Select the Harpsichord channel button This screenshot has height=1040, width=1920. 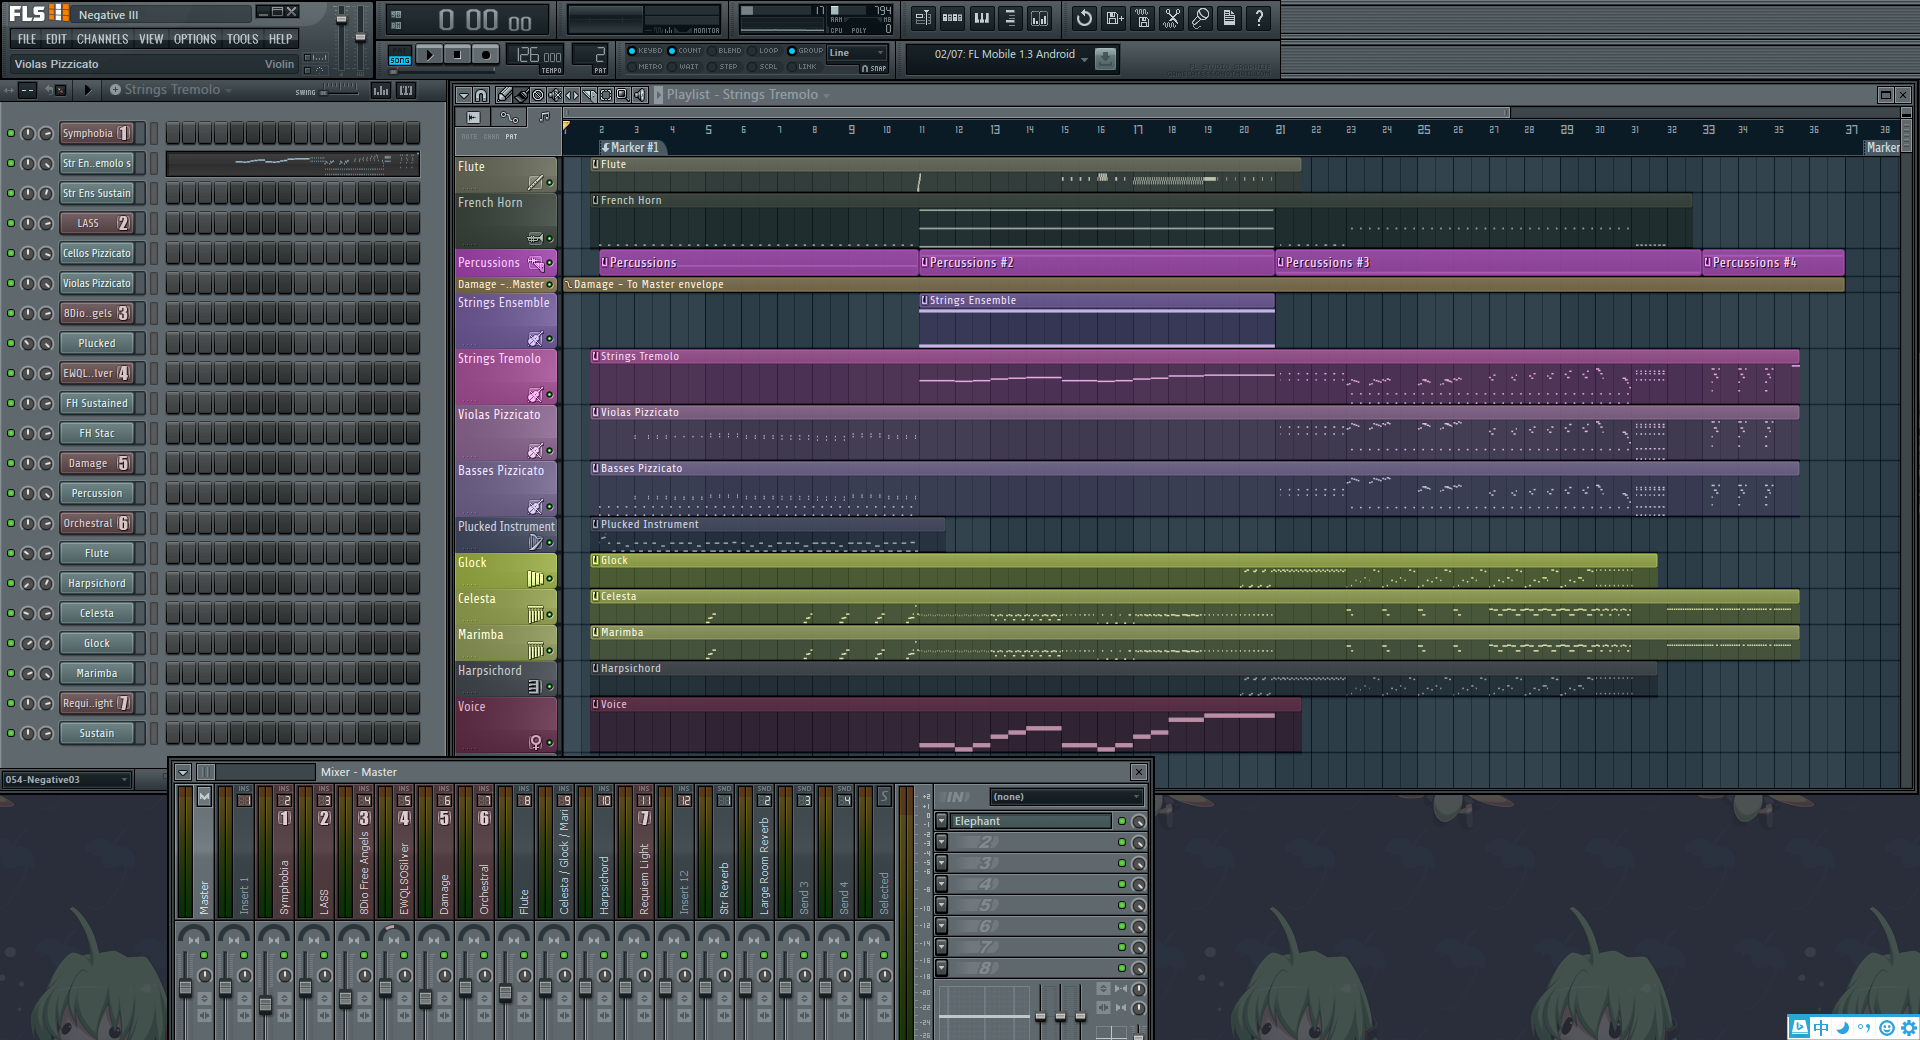[x=97, y=583]
